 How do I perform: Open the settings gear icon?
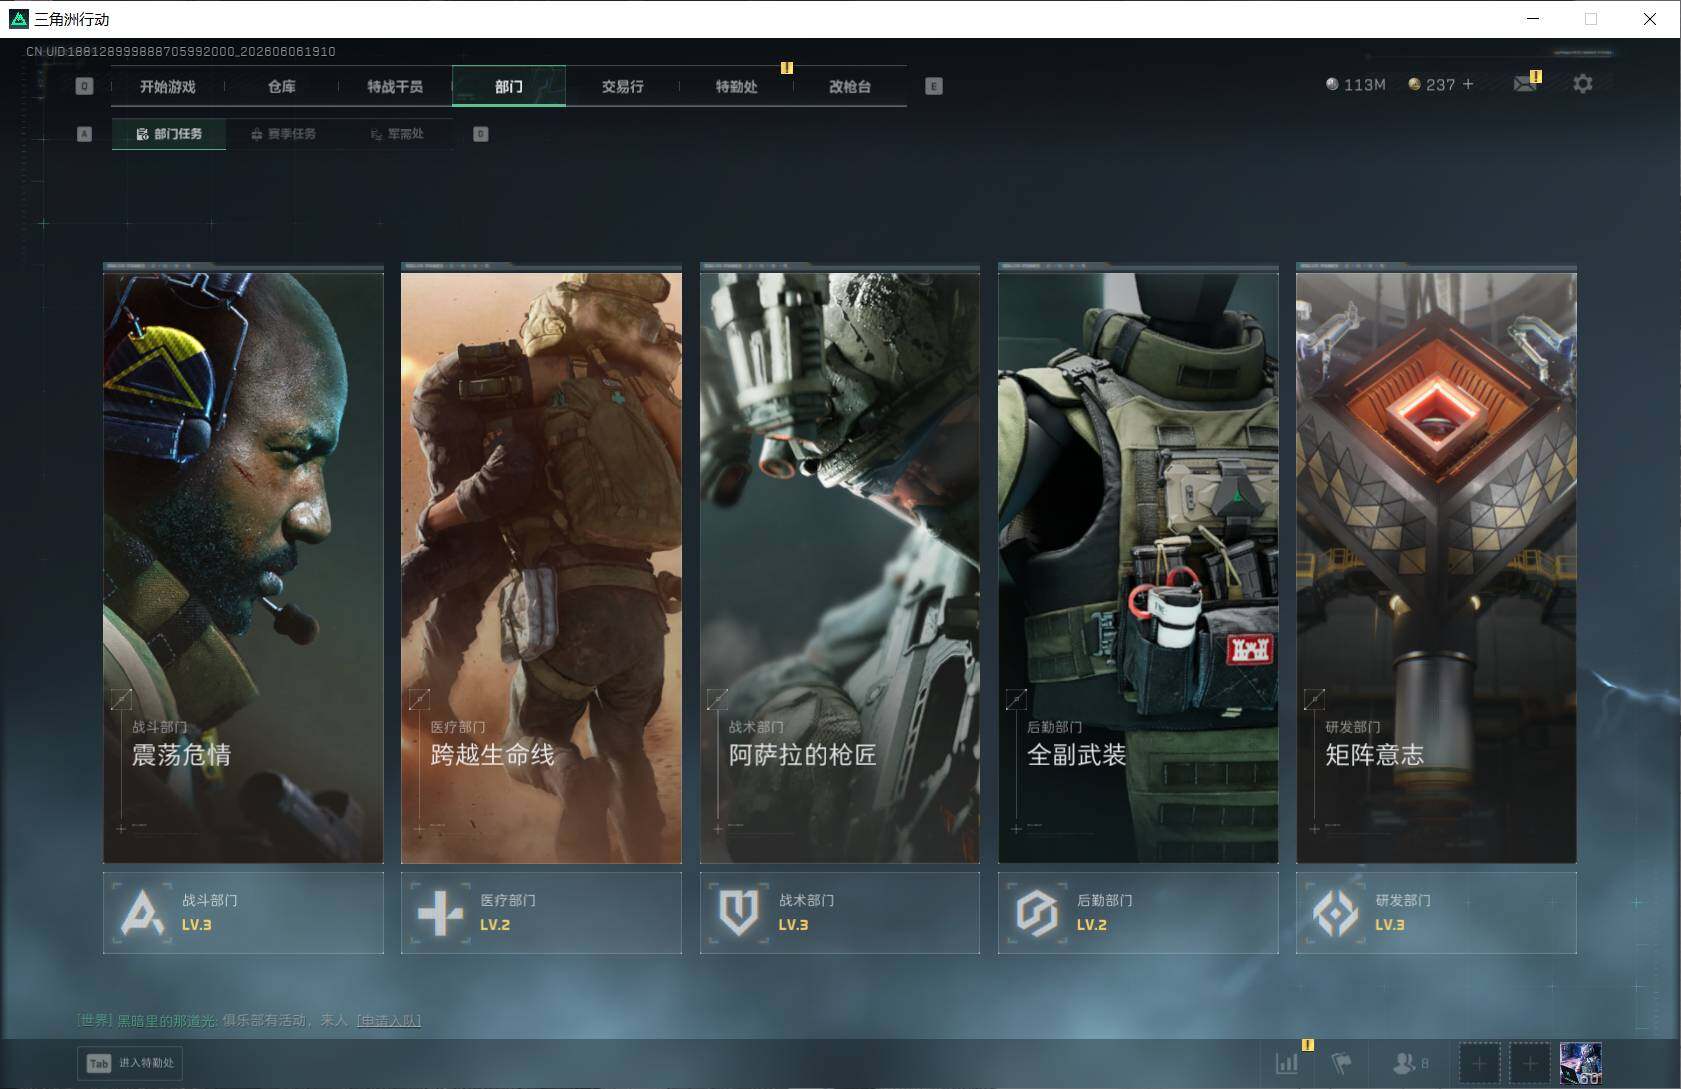click(1582, 84)
